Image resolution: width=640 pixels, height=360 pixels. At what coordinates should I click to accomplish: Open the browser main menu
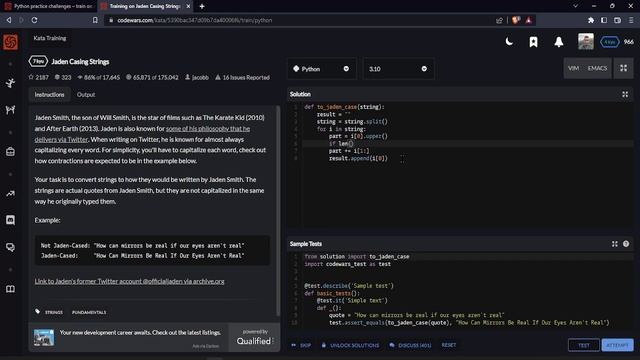coord(631,20)
